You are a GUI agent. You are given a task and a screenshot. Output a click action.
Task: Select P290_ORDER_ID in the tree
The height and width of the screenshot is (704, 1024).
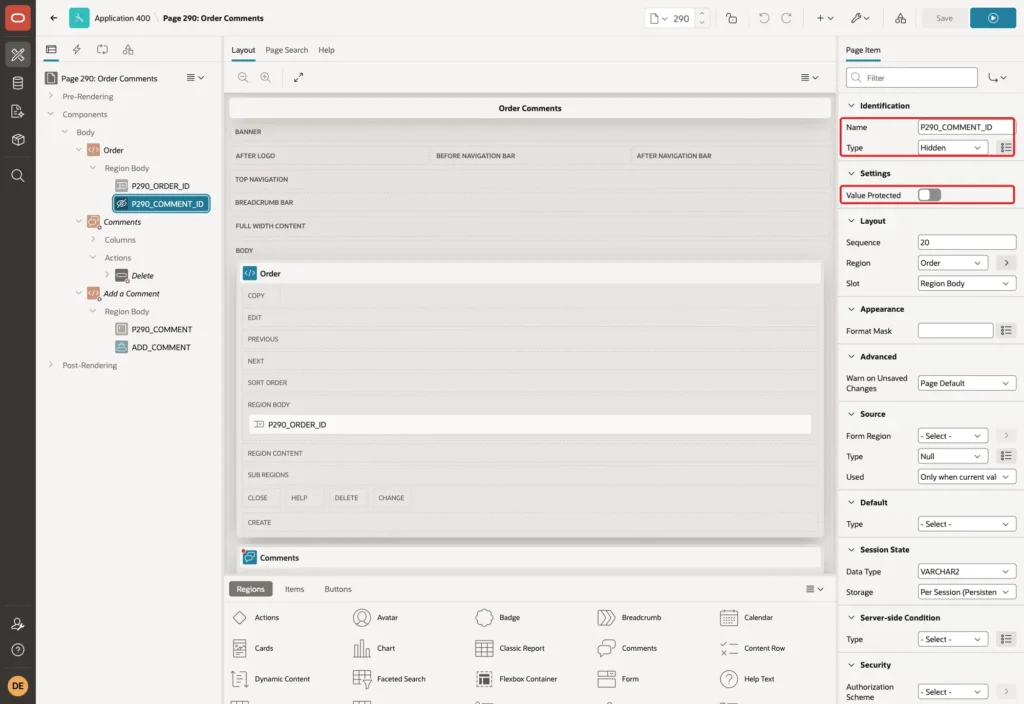160,186
